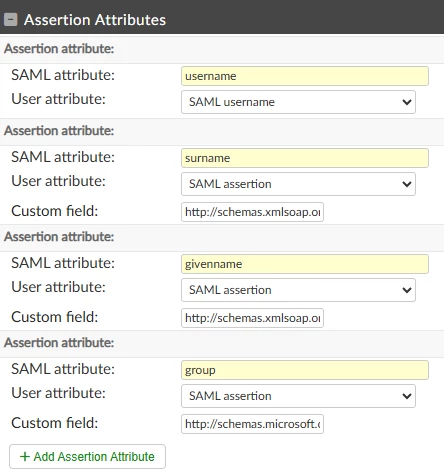
Task: Click the chevron arrow of SAML username dropdown
Action: pyautogui.click(x=407, y=102)
